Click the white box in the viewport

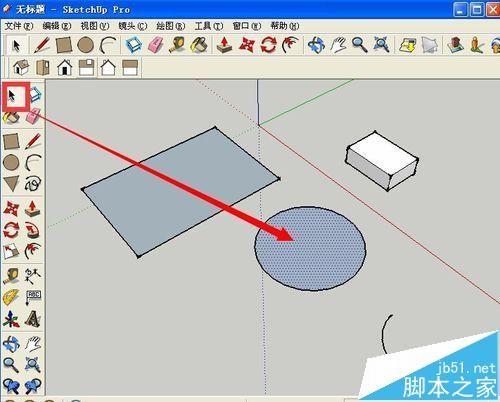382,161
